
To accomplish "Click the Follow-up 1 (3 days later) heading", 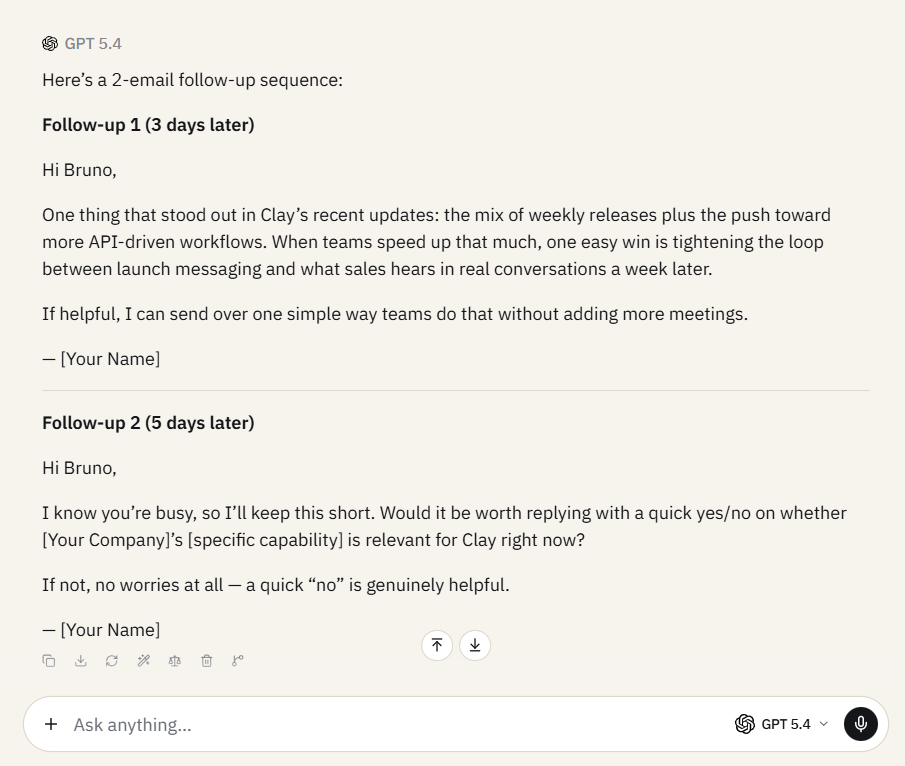I will pos(148,125).
